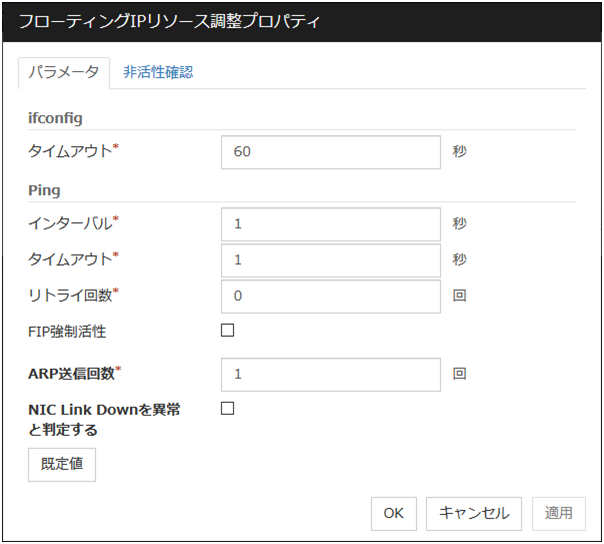Click the ifconfig section heading

pyautogui.click(x=55, y=117)
